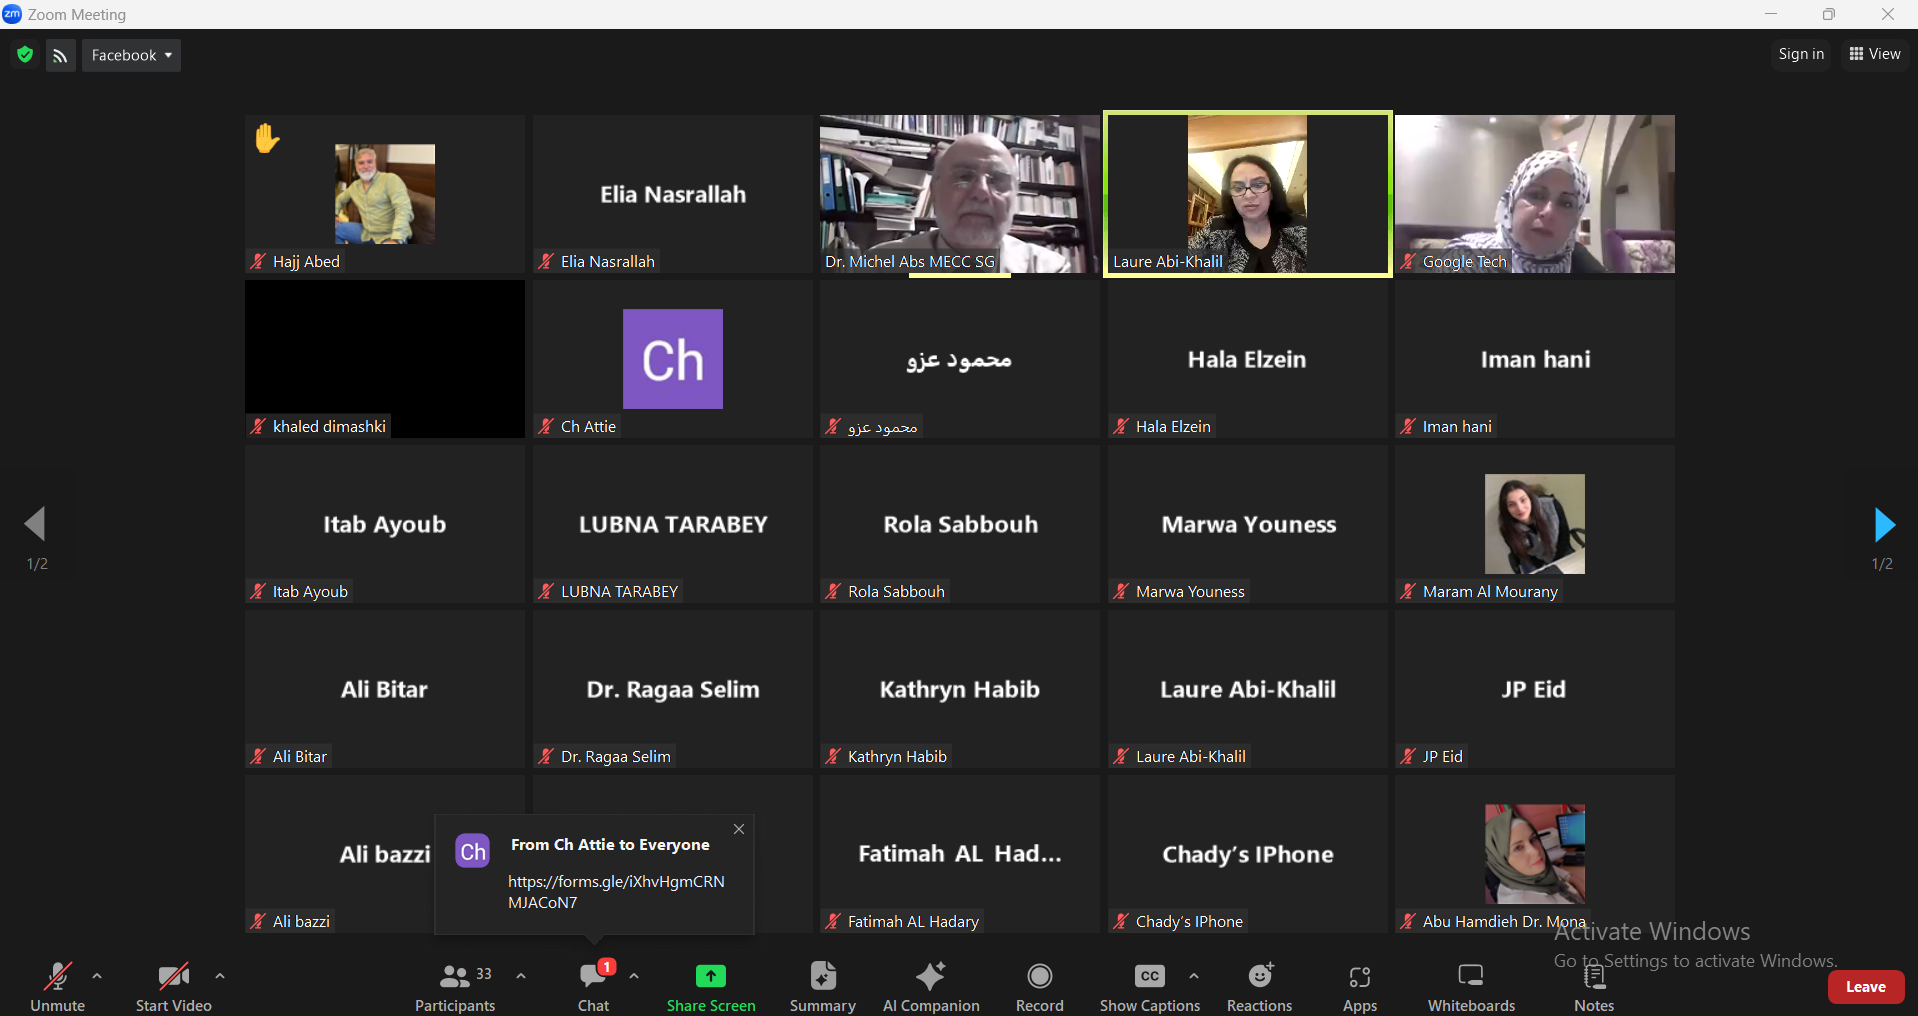1918x1016 pixels.
Task: Click the muted mic icon for khaled dimashki
Action: (x=258, y=427)
